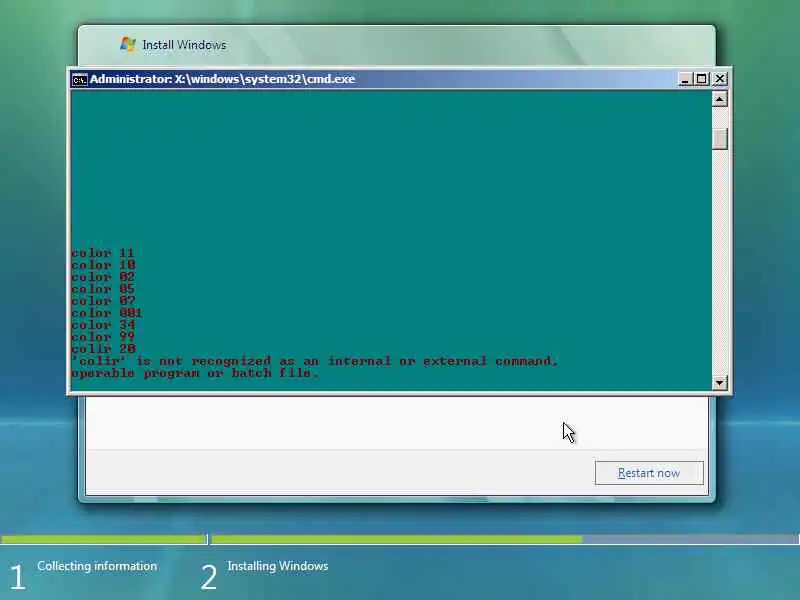The image size is (800, 600).
Task: Click the 'color 99' line
Action: (x=103, y=337)
